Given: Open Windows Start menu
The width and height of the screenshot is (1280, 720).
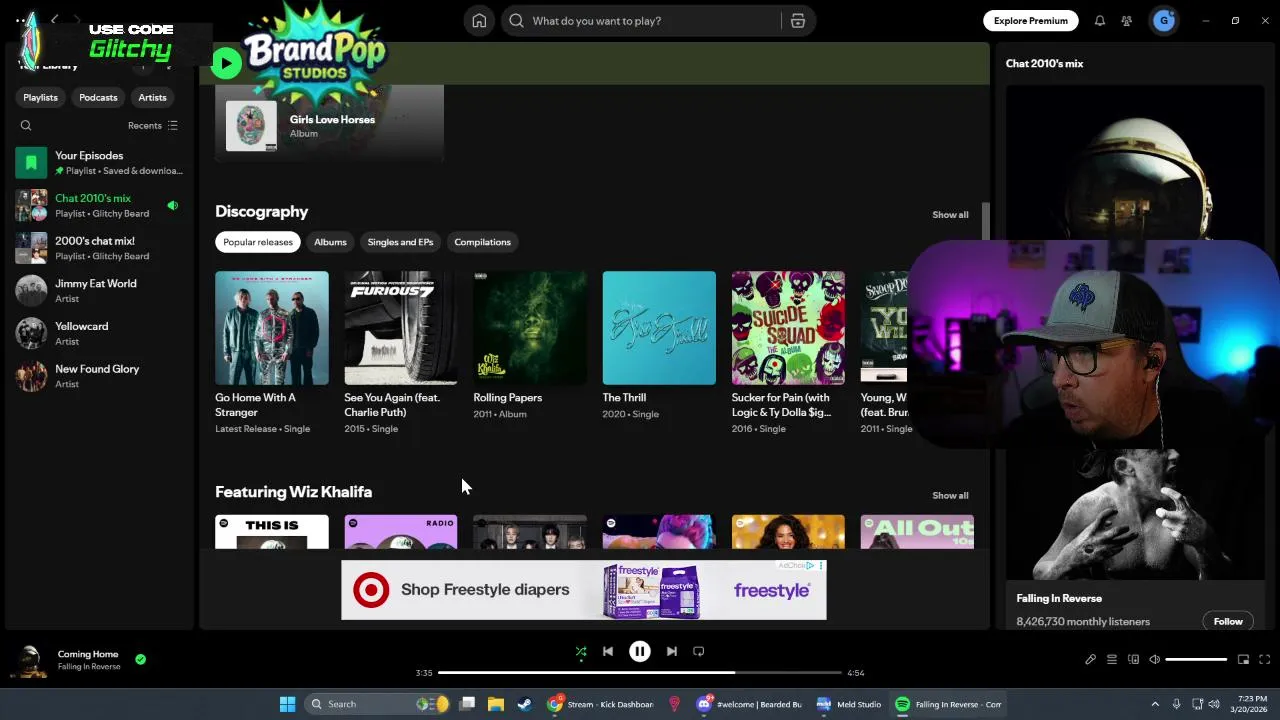Looking at the screenshot, I should (x=287, y=705).
